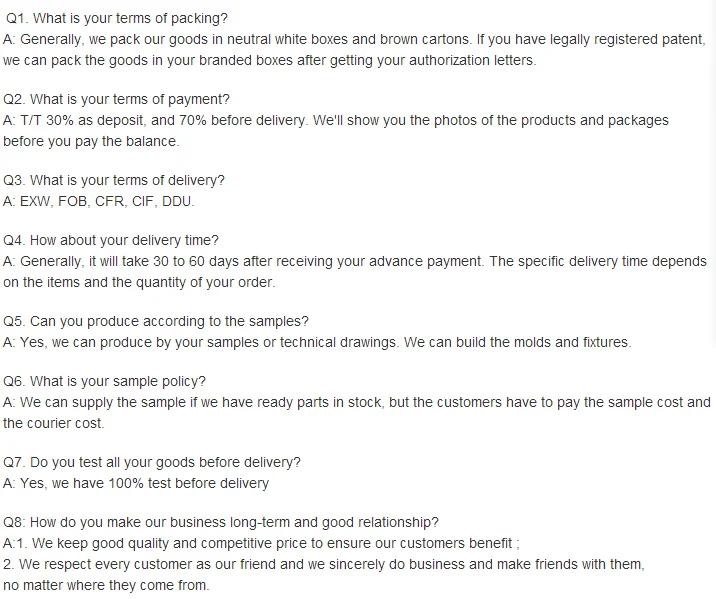716x599 pixels.
Task: Click the EXW, FOB, CFR, CIF, DDU answer
Action: coord(99,201)
